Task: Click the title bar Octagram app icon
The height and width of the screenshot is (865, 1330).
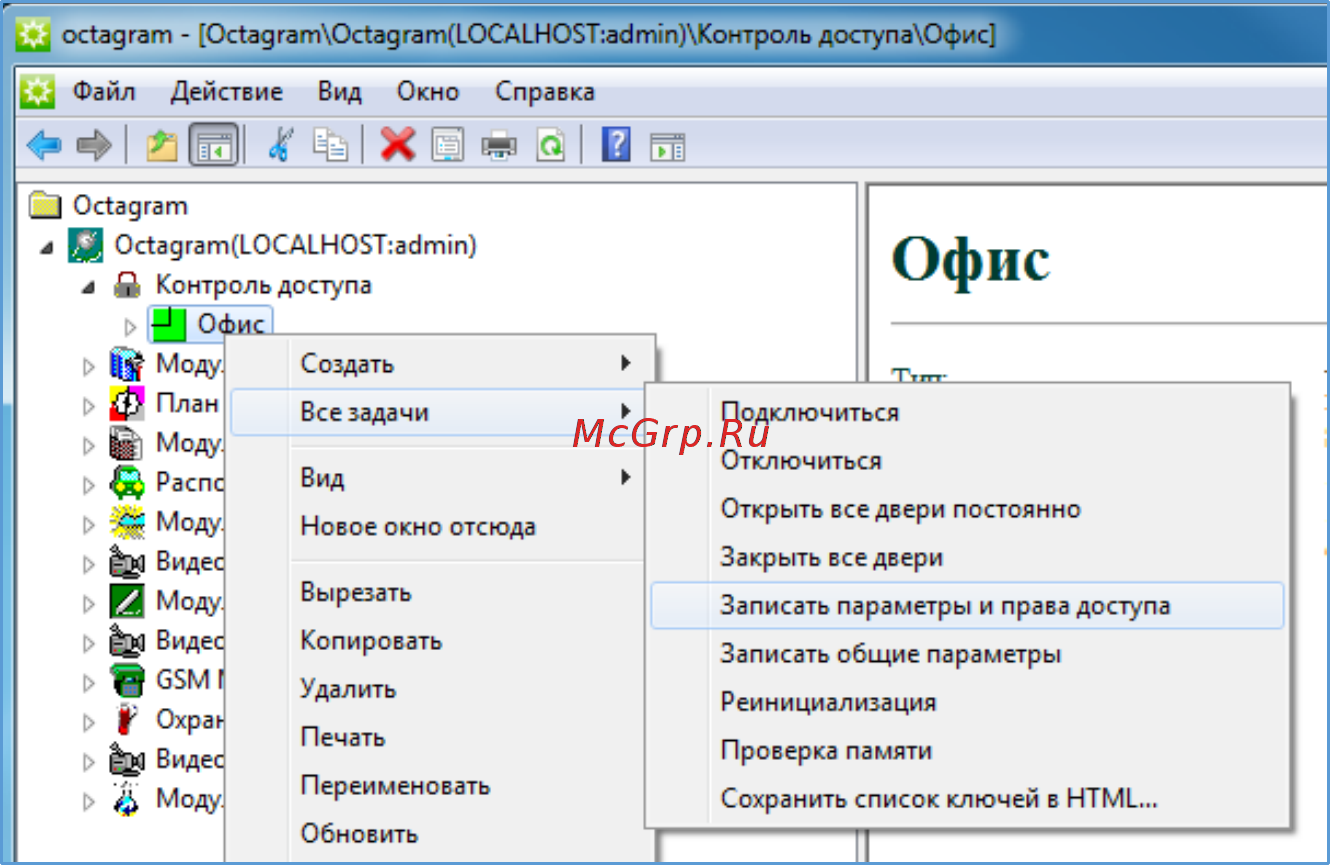Action: pyautogui.click(x=35, y=34)
